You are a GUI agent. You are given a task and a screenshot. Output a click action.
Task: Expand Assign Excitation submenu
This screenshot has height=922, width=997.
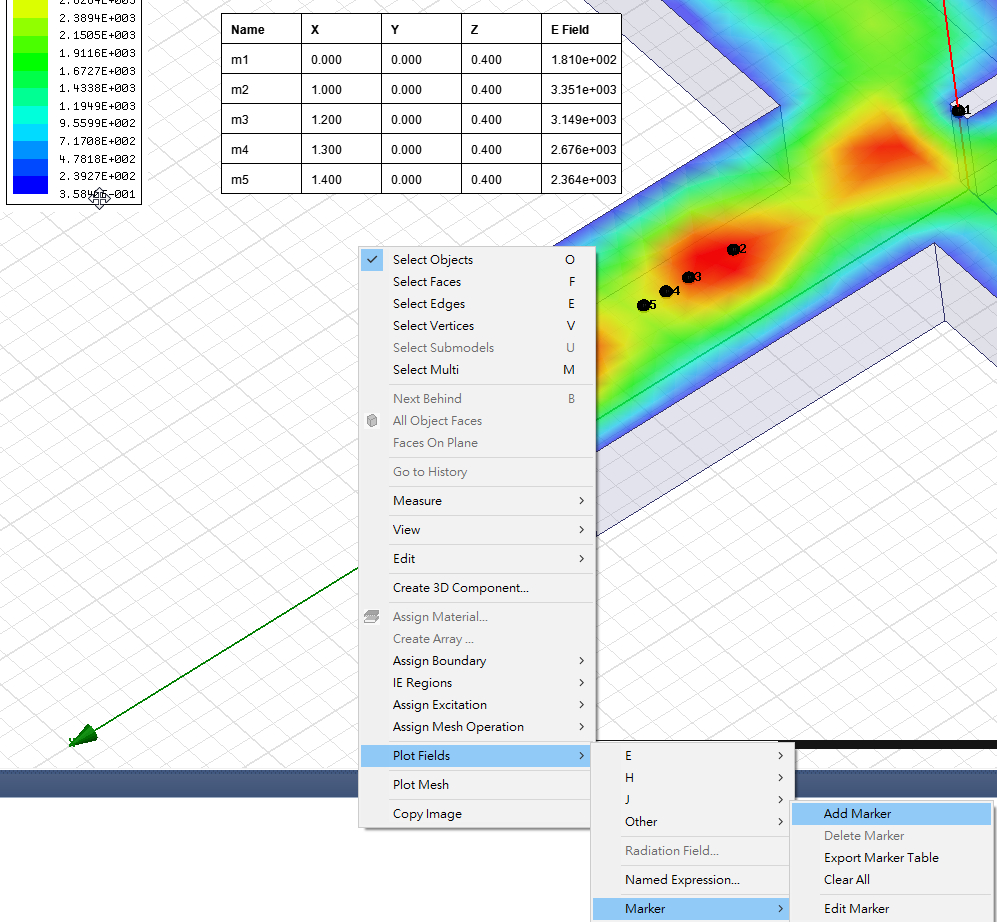477,705
